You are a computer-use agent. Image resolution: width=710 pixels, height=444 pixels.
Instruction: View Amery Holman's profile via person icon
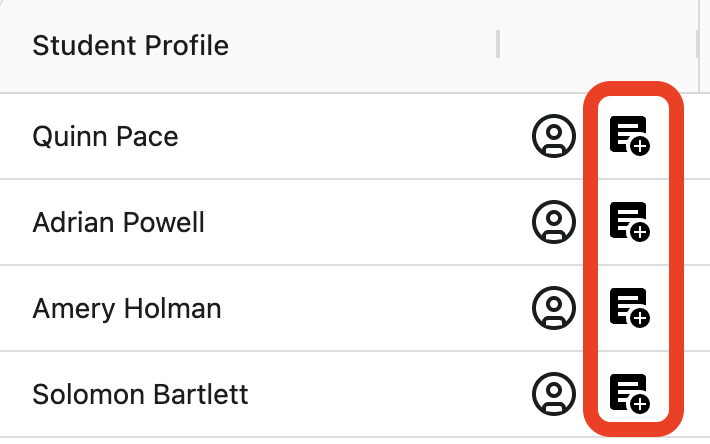tap(553, 308)
